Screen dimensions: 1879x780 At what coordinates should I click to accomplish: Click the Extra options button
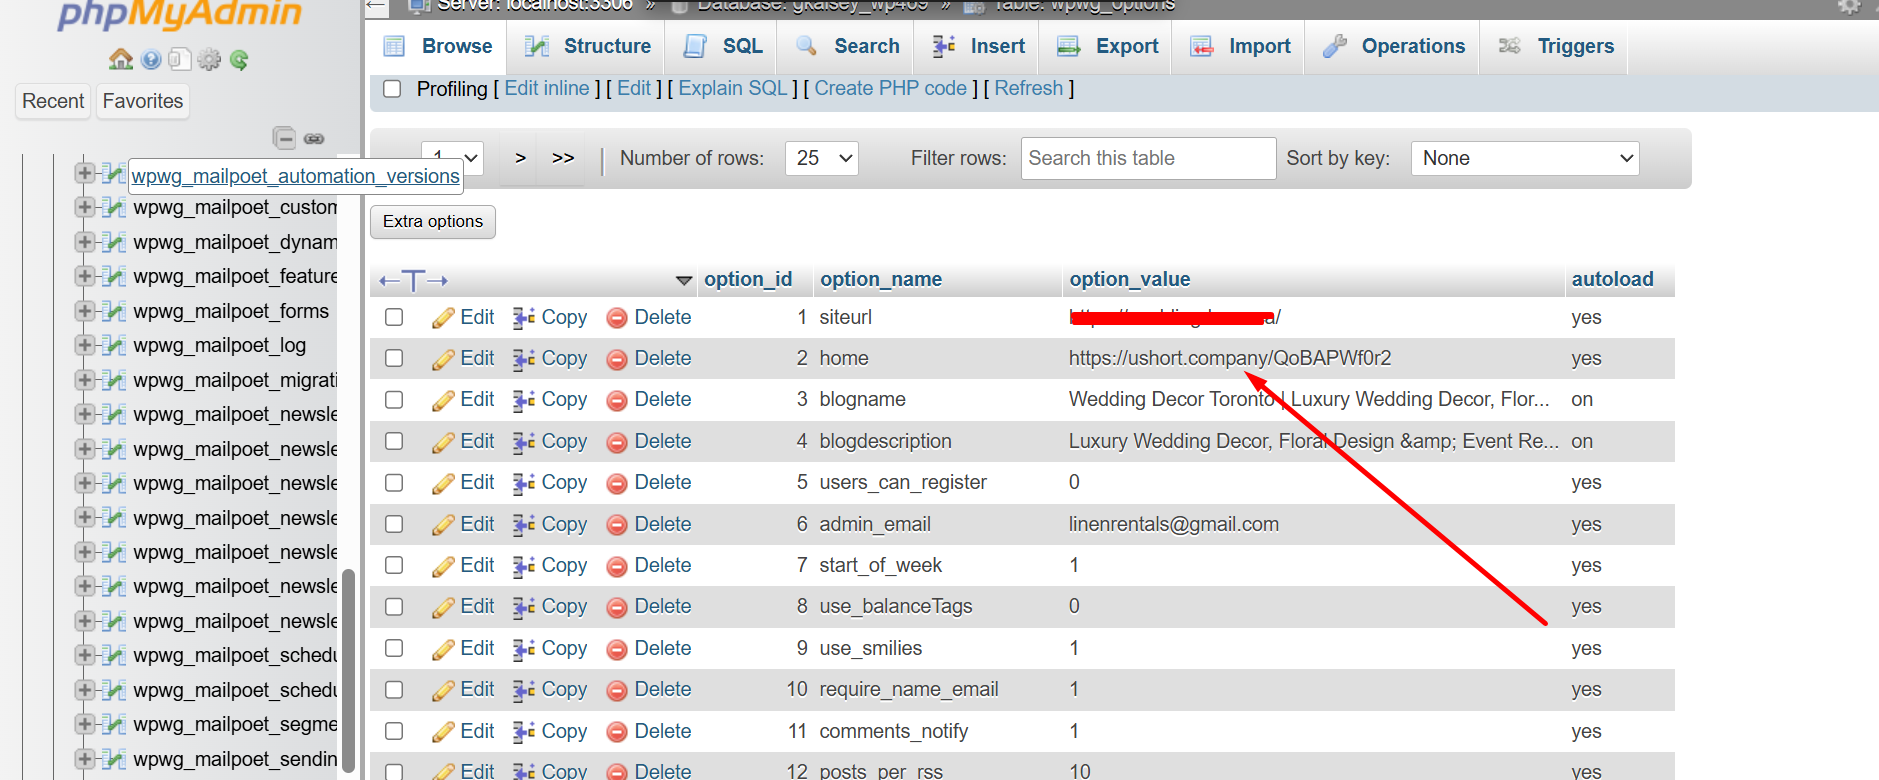432,221
